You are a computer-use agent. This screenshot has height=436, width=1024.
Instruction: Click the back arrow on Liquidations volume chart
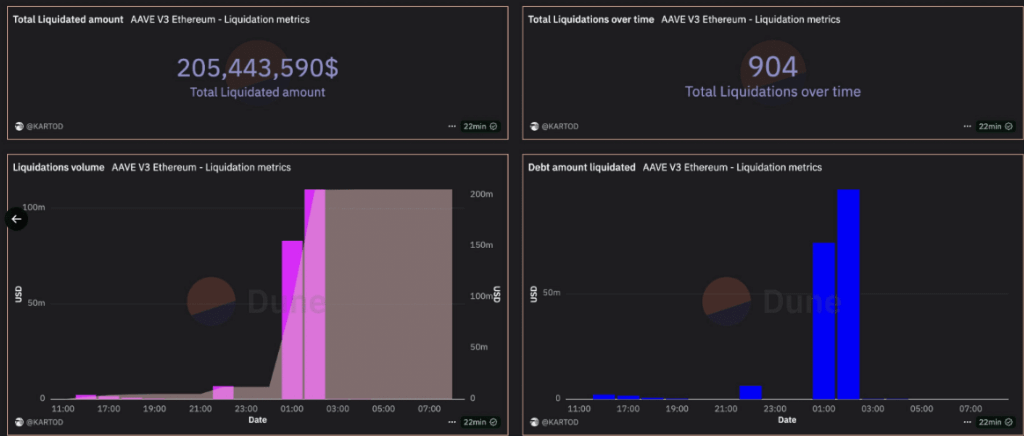click(17, 219)
